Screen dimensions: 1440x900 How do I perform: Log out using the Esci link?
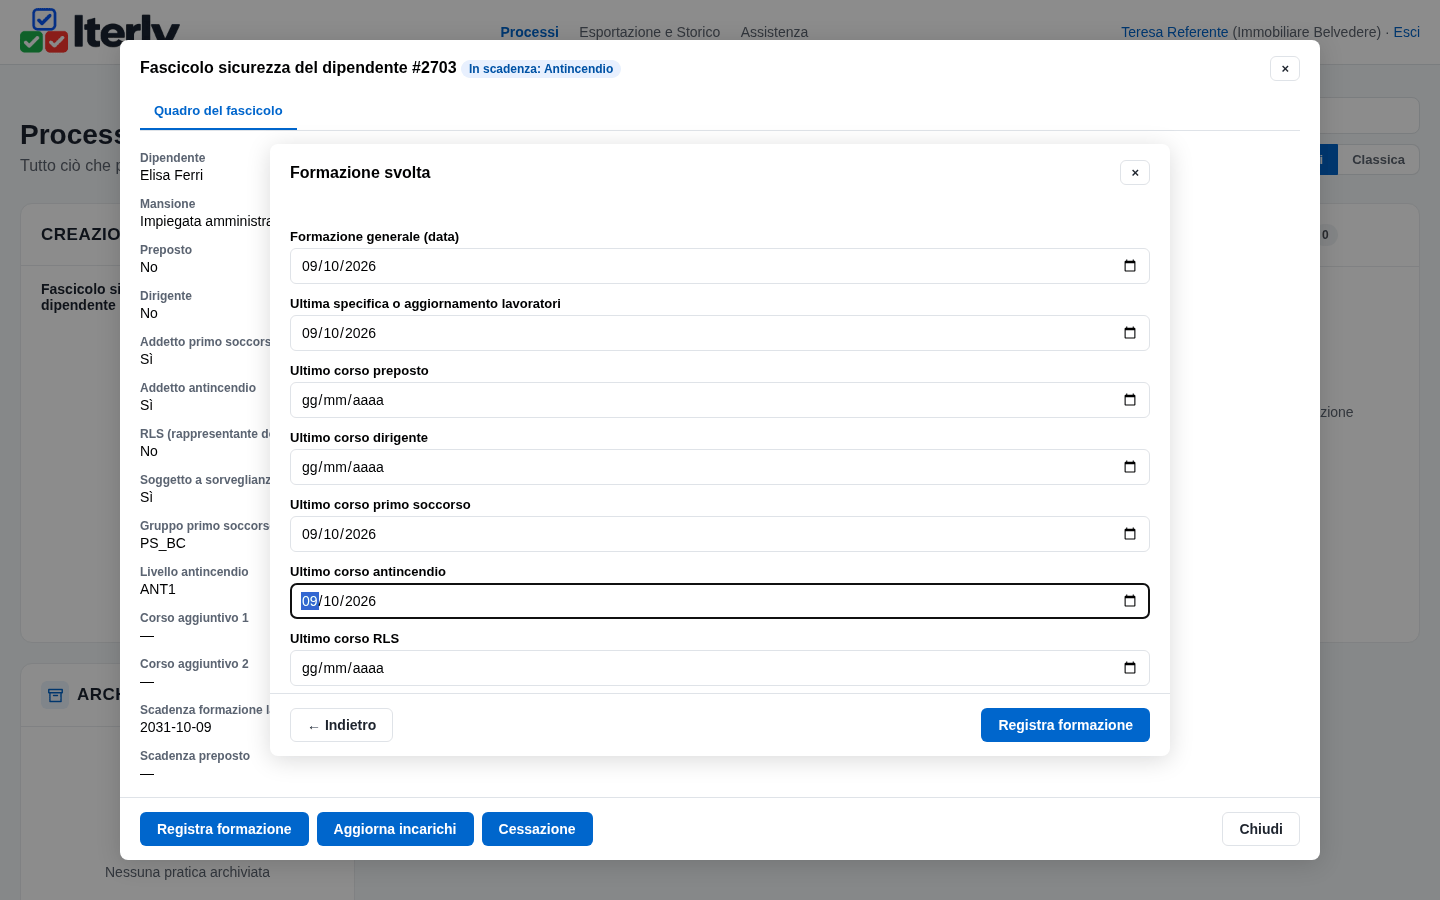1407,32
